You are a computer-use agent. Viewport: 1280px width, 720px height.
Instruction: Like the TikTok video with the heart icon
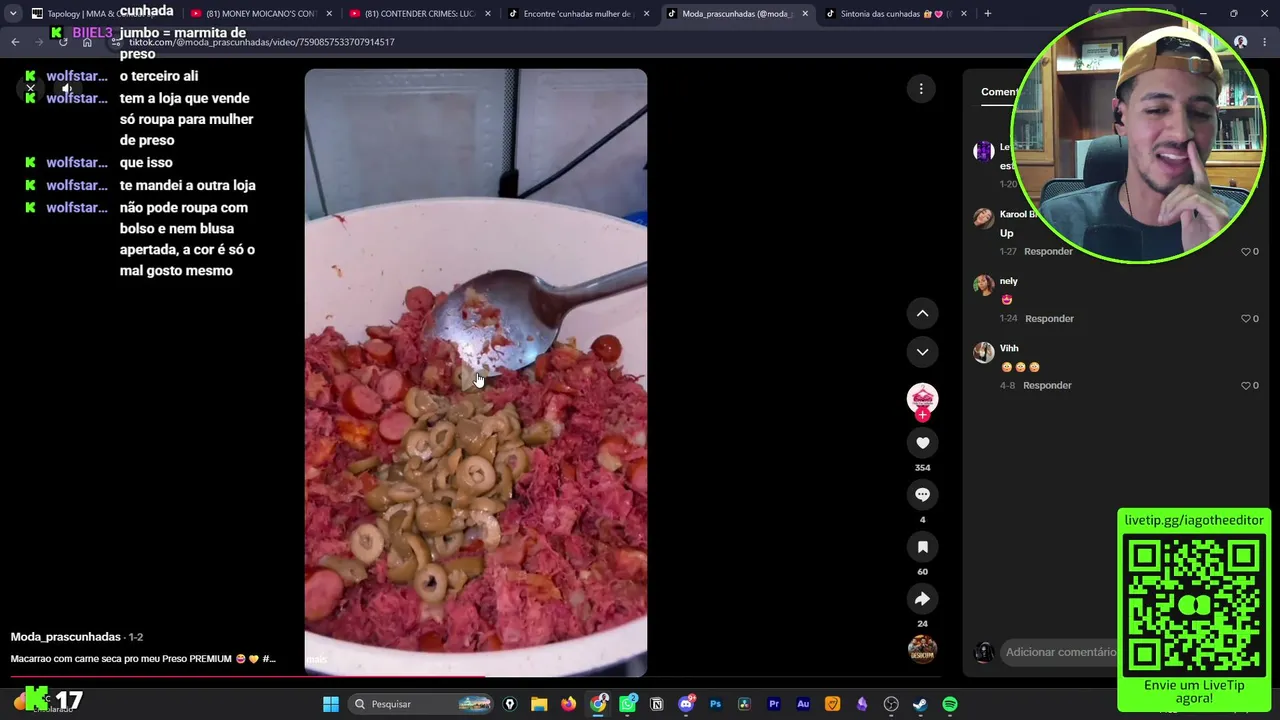[x=922, y=443]
